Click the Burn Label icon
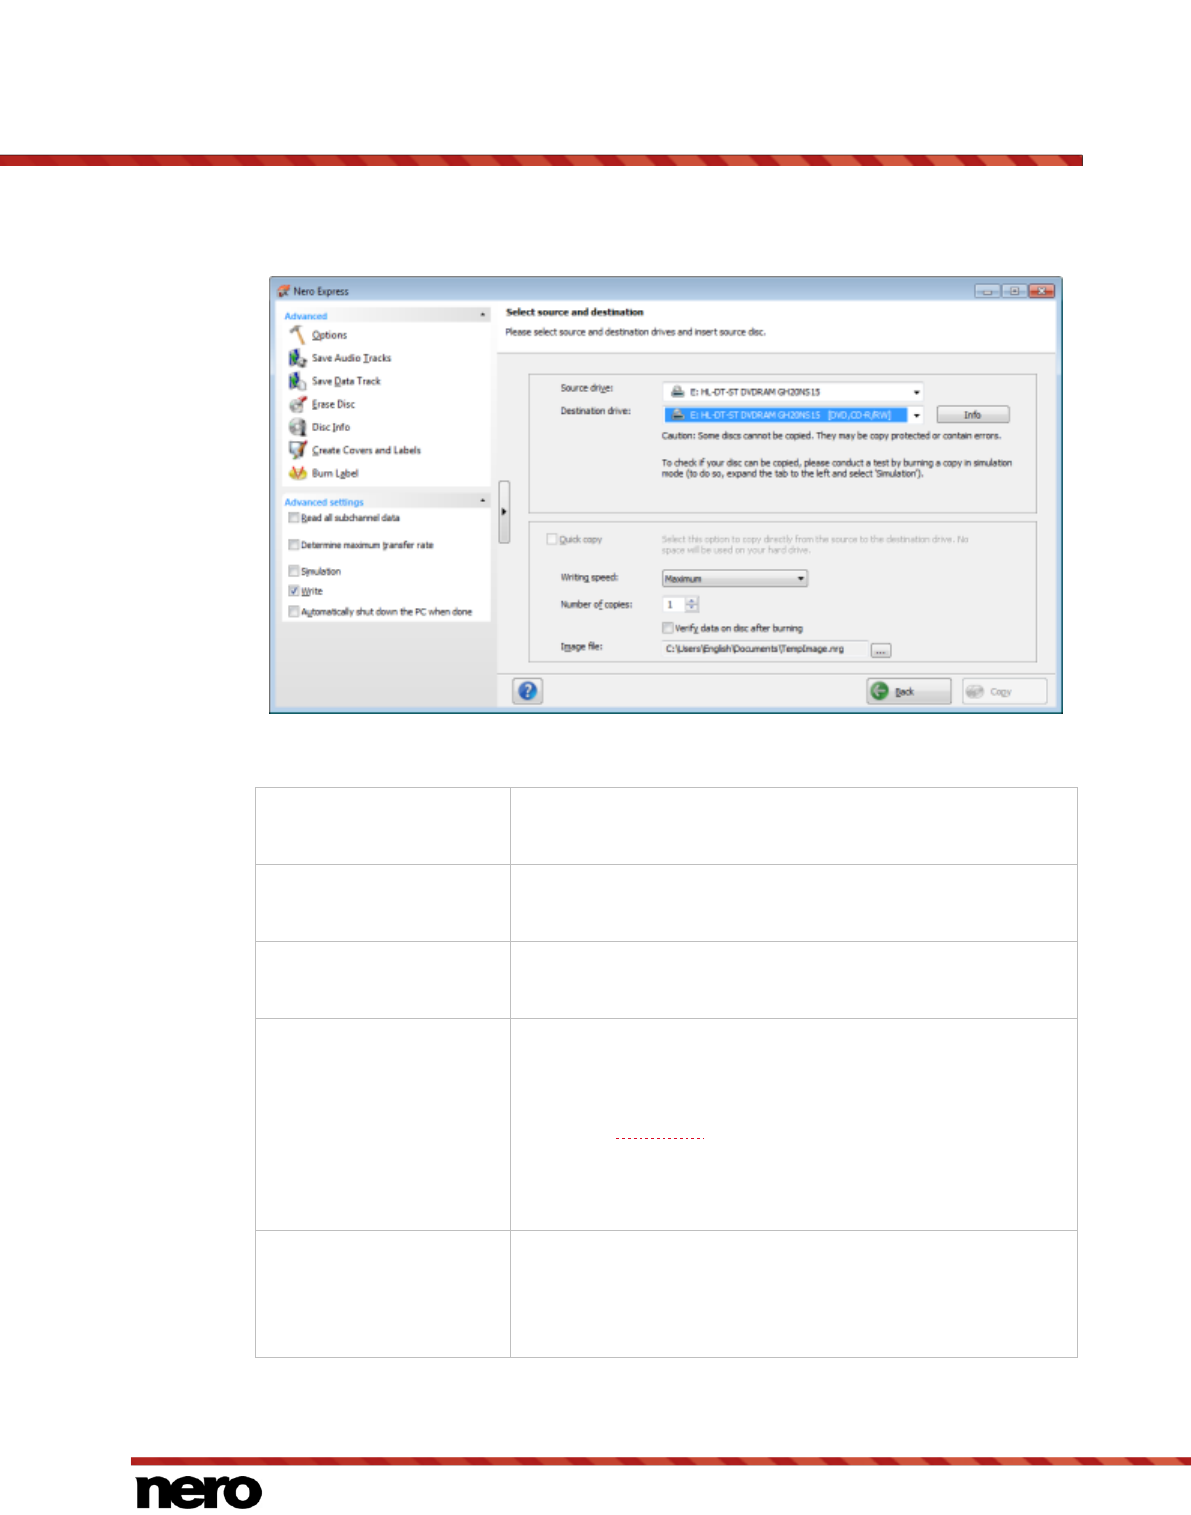The width and height of the screenshot is (1191, 1515). [x=297, y=473]
